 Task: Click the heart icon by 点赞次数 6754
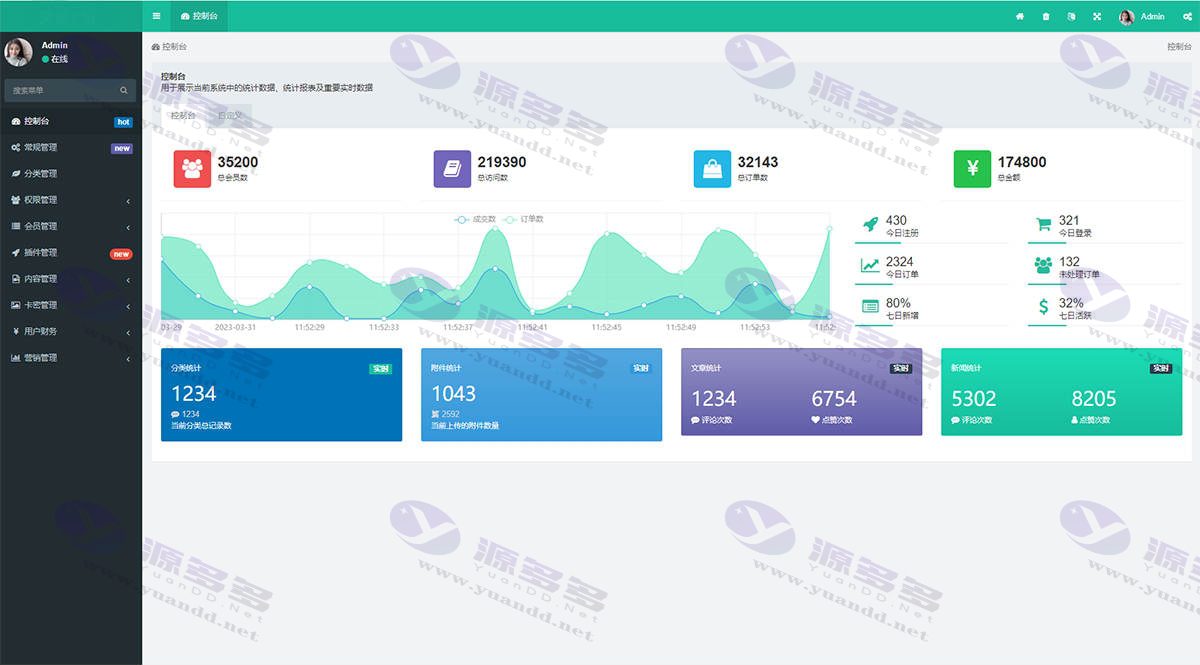pyautogui.click(x=815, y=420)
